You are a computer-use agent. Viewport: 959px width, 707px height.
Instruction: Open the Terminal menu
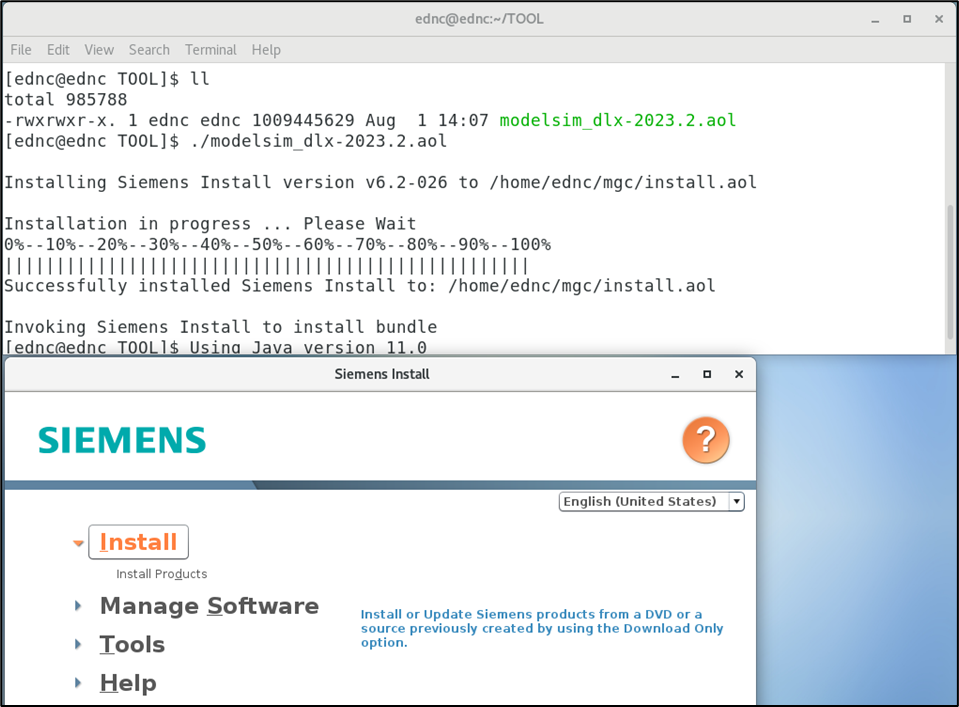(211, 50)
